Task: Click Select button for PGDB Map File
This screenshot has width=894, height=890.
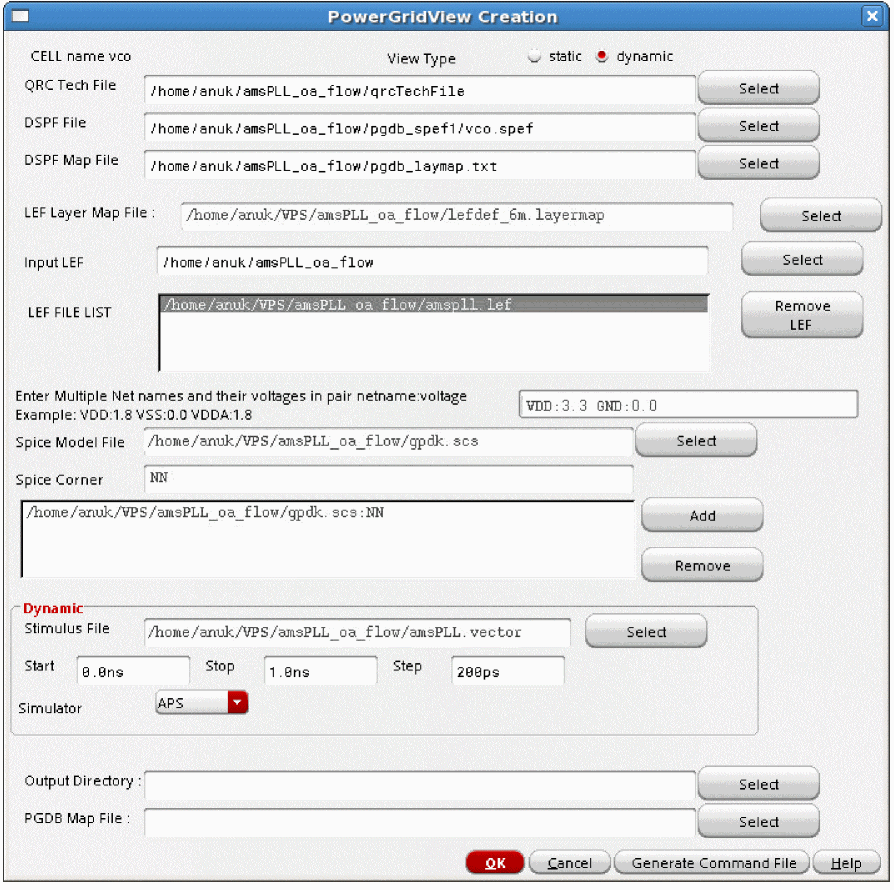Action: coord(758,822)
